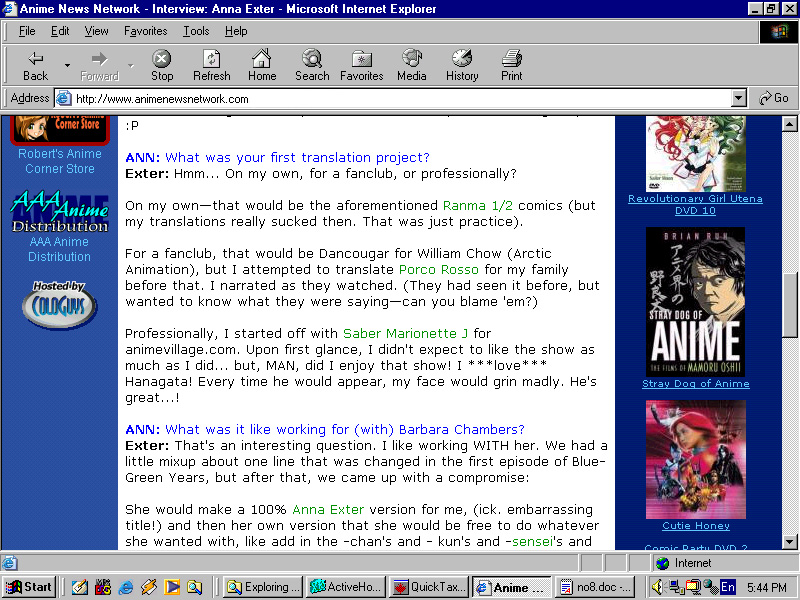Viewport: 800px width, 600px height.
Task: Click the address field URL text
Action: [162, 99]
